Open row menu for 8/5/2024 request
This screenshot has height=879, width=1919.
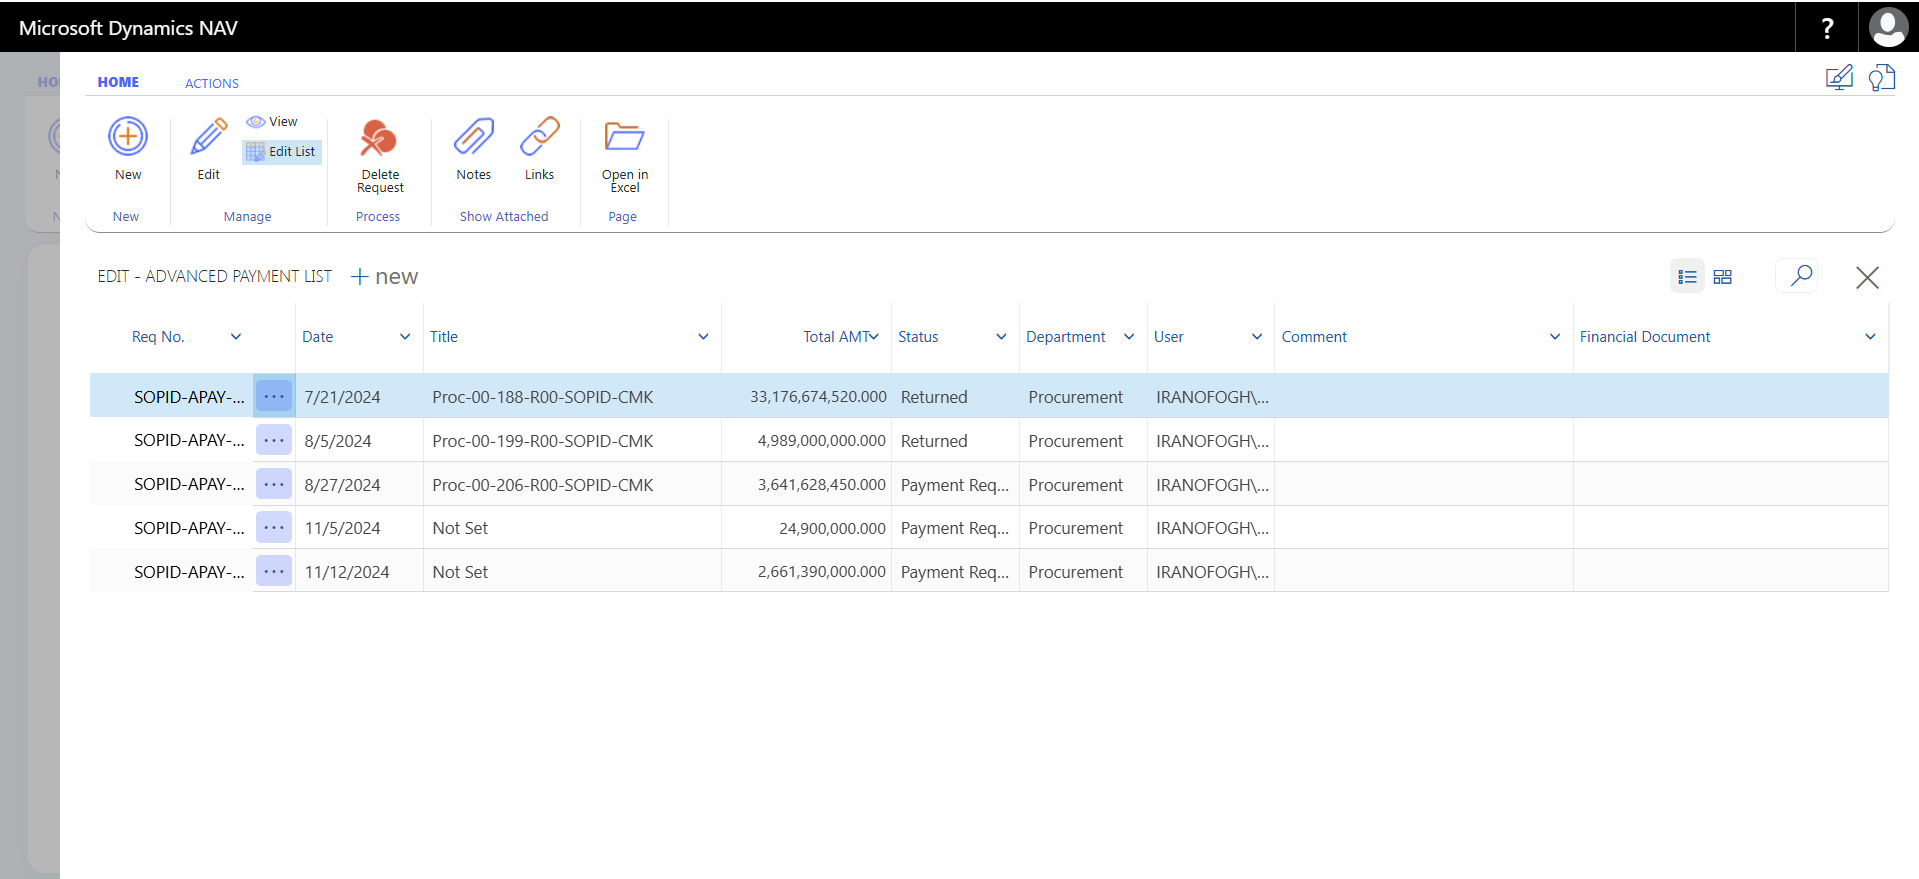[x=274, y=440]
